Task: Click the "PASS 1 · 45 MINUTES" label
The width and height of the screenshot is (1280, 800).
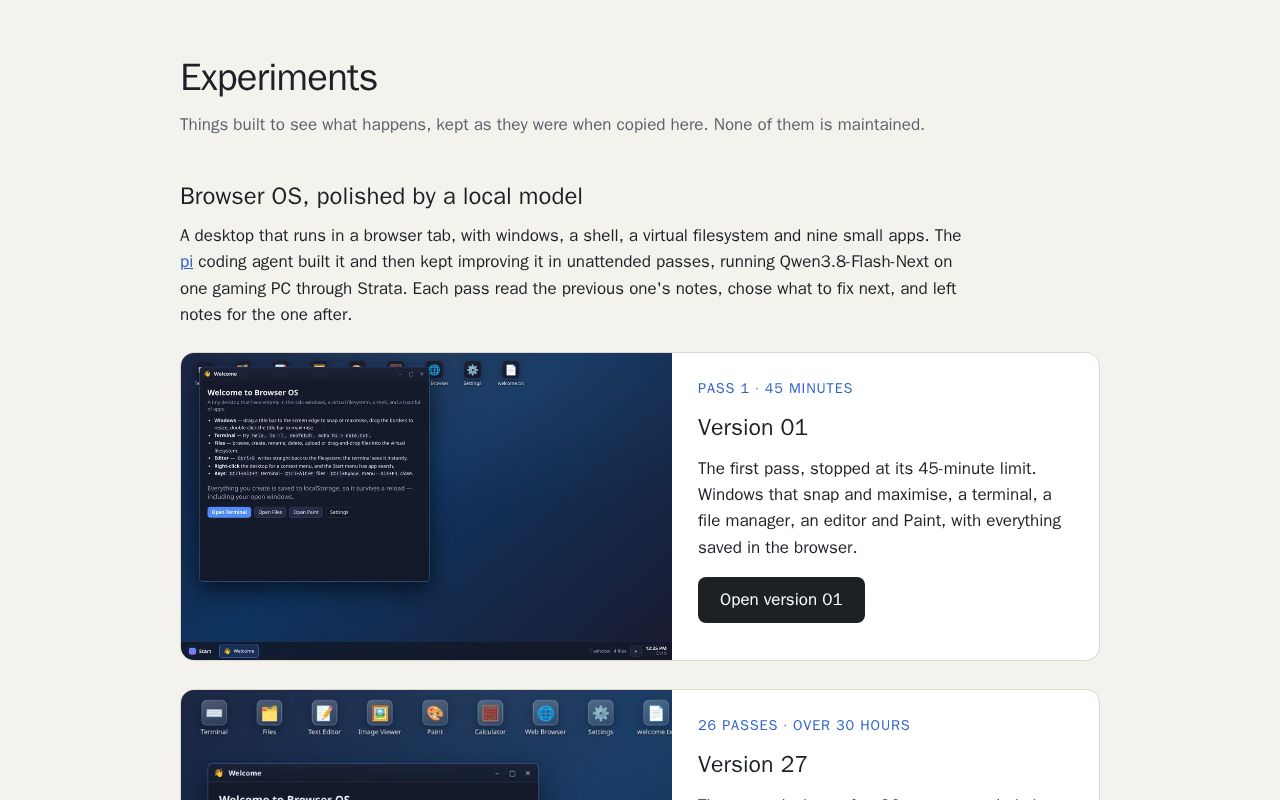Action: click(x=775, y=388)
